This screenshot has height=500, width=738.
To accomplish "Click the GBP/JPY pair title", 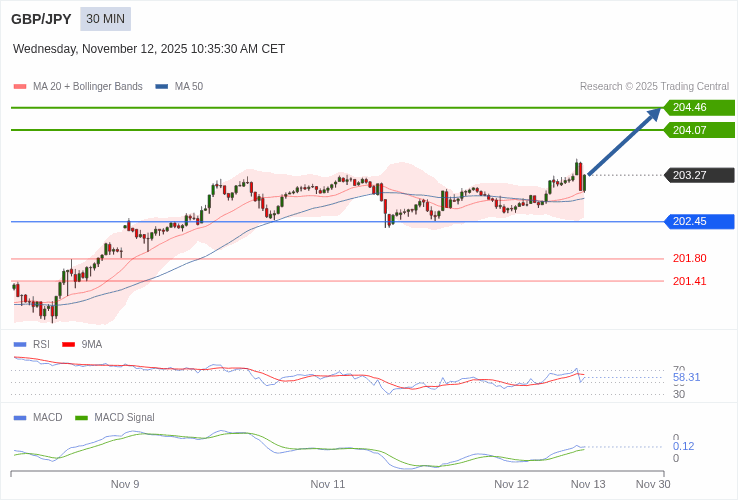I will click(41, 19).
